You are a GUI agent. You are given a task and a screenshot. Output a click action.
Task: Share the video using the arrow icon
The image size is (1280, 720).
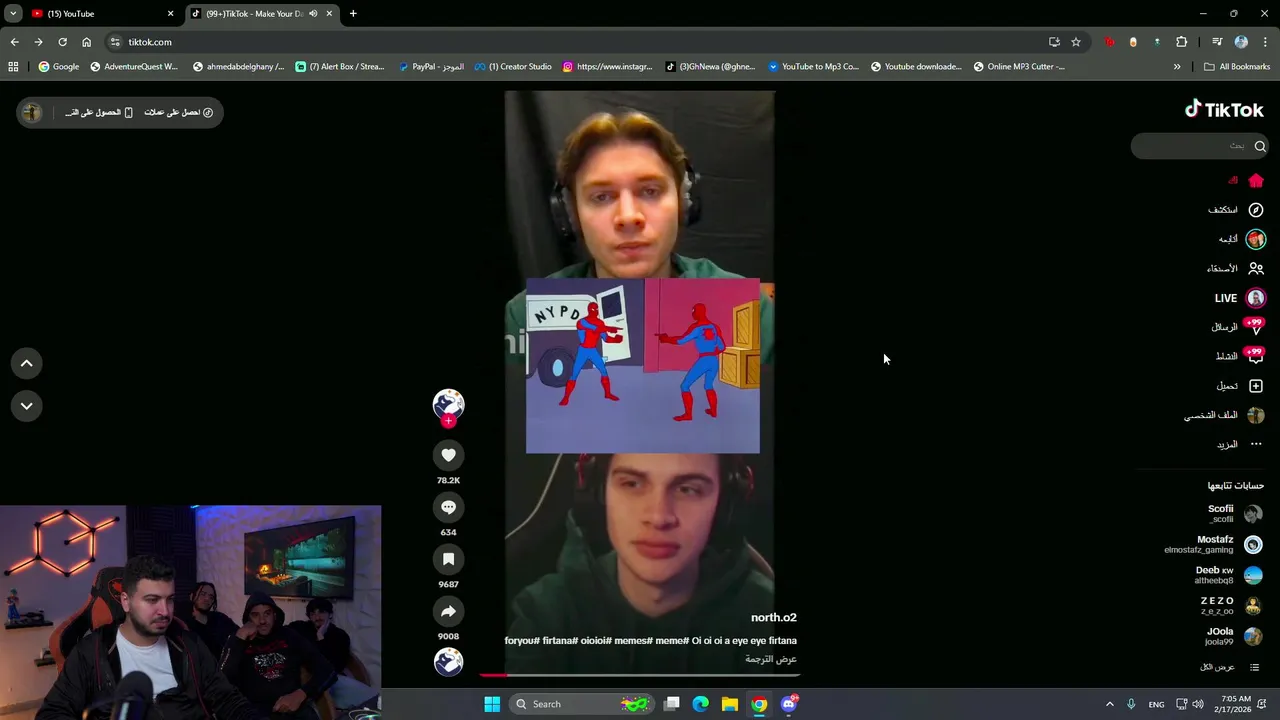point(448,611)
